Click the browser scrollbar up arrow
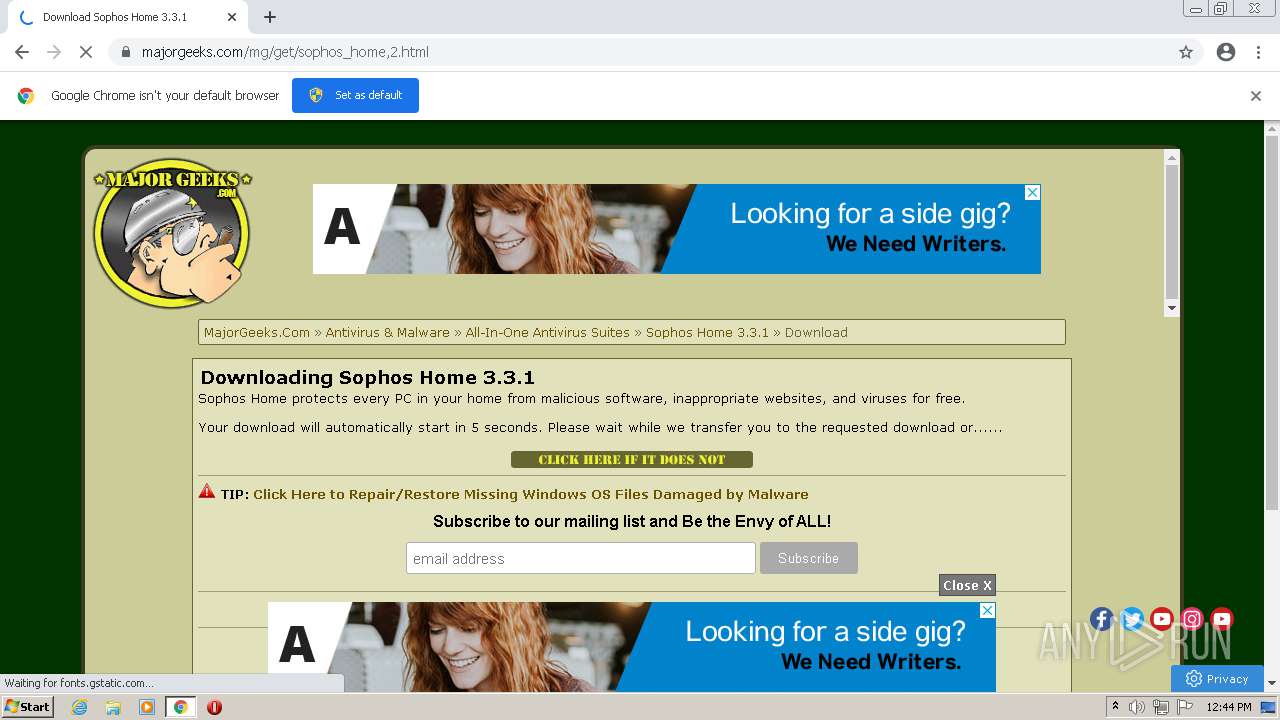This screenshot has width=1280, height=720. coord(1272,128)
